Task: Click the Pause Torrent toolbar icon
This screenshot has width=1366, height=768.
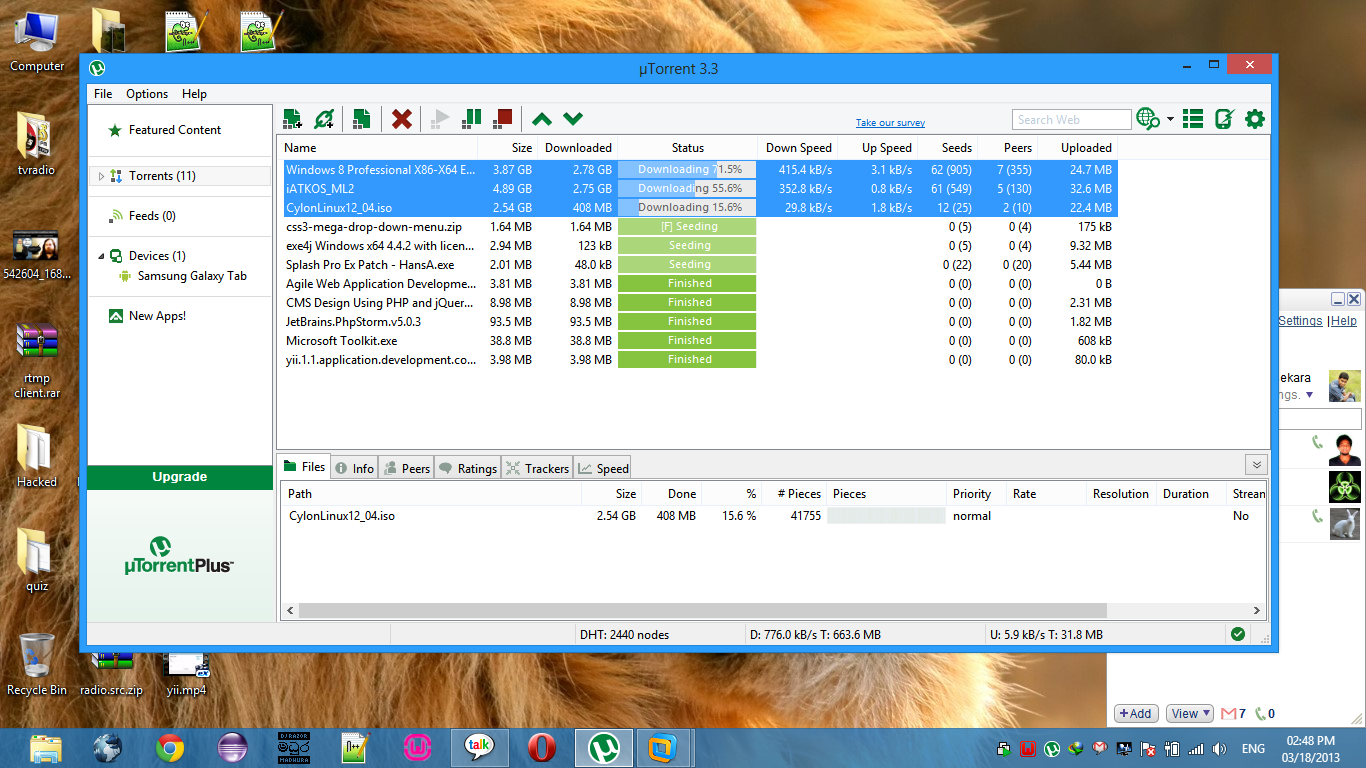Action: tap(471, 120)
